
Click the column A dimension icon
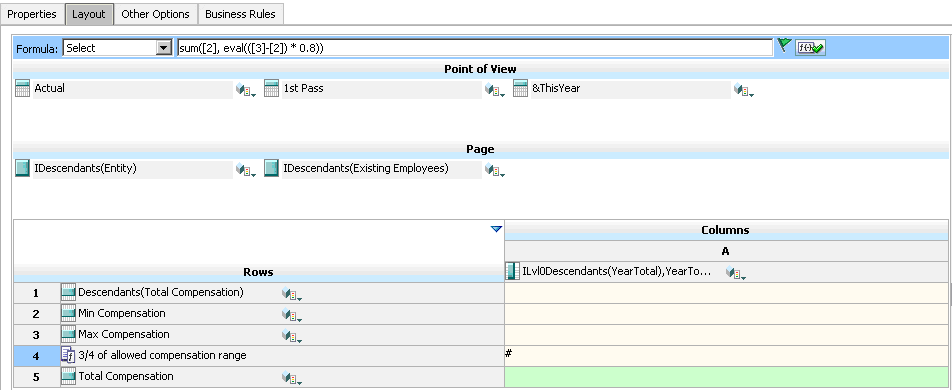click(513, 271)
